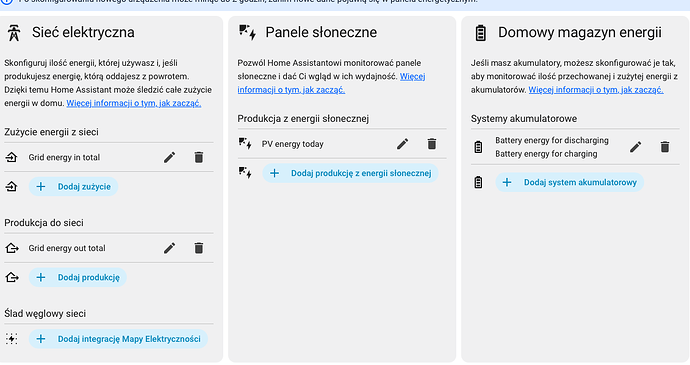Delete Grid energy out total entry

[199, 248]
